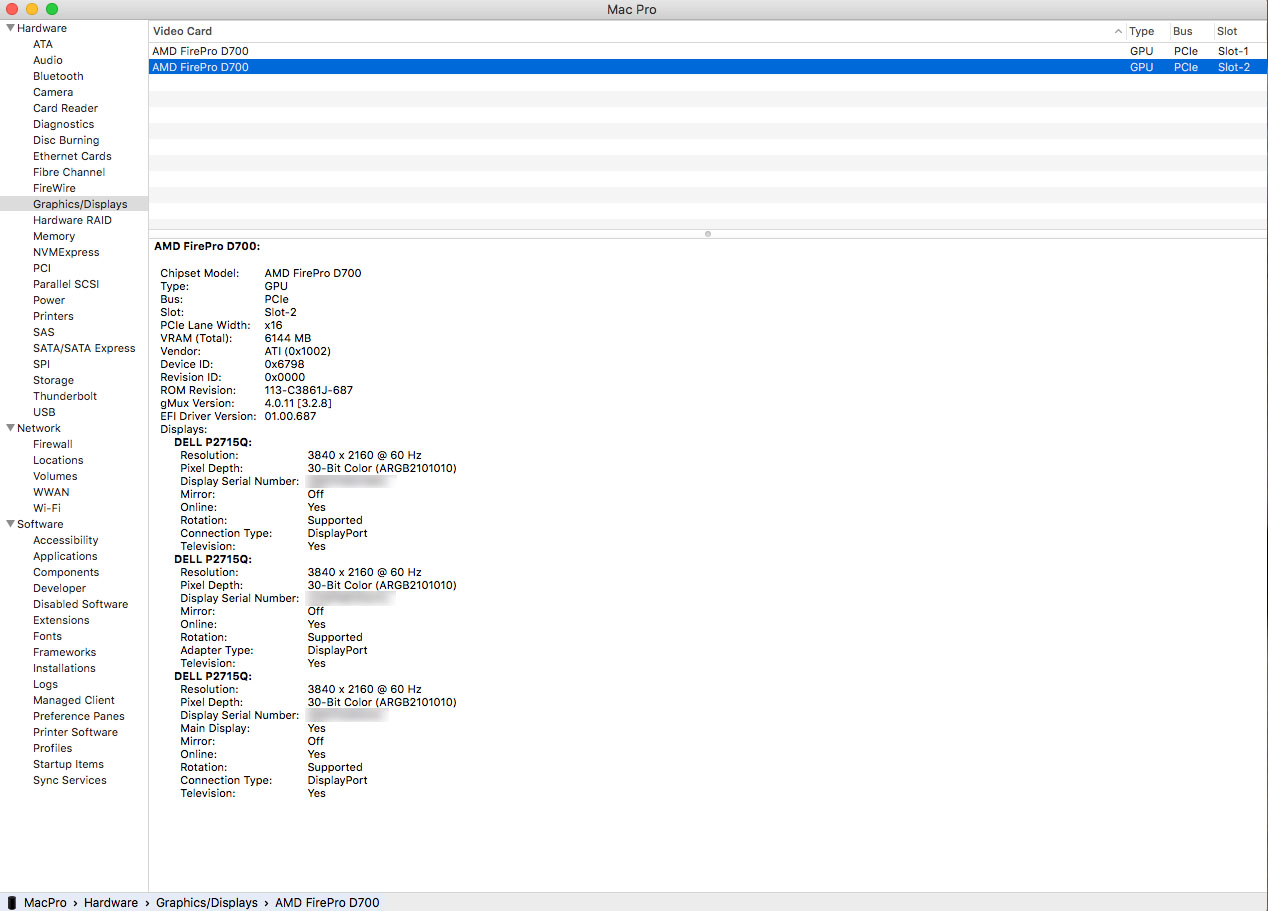Select NVMExpress in the sidebar

tap(66, 252)
